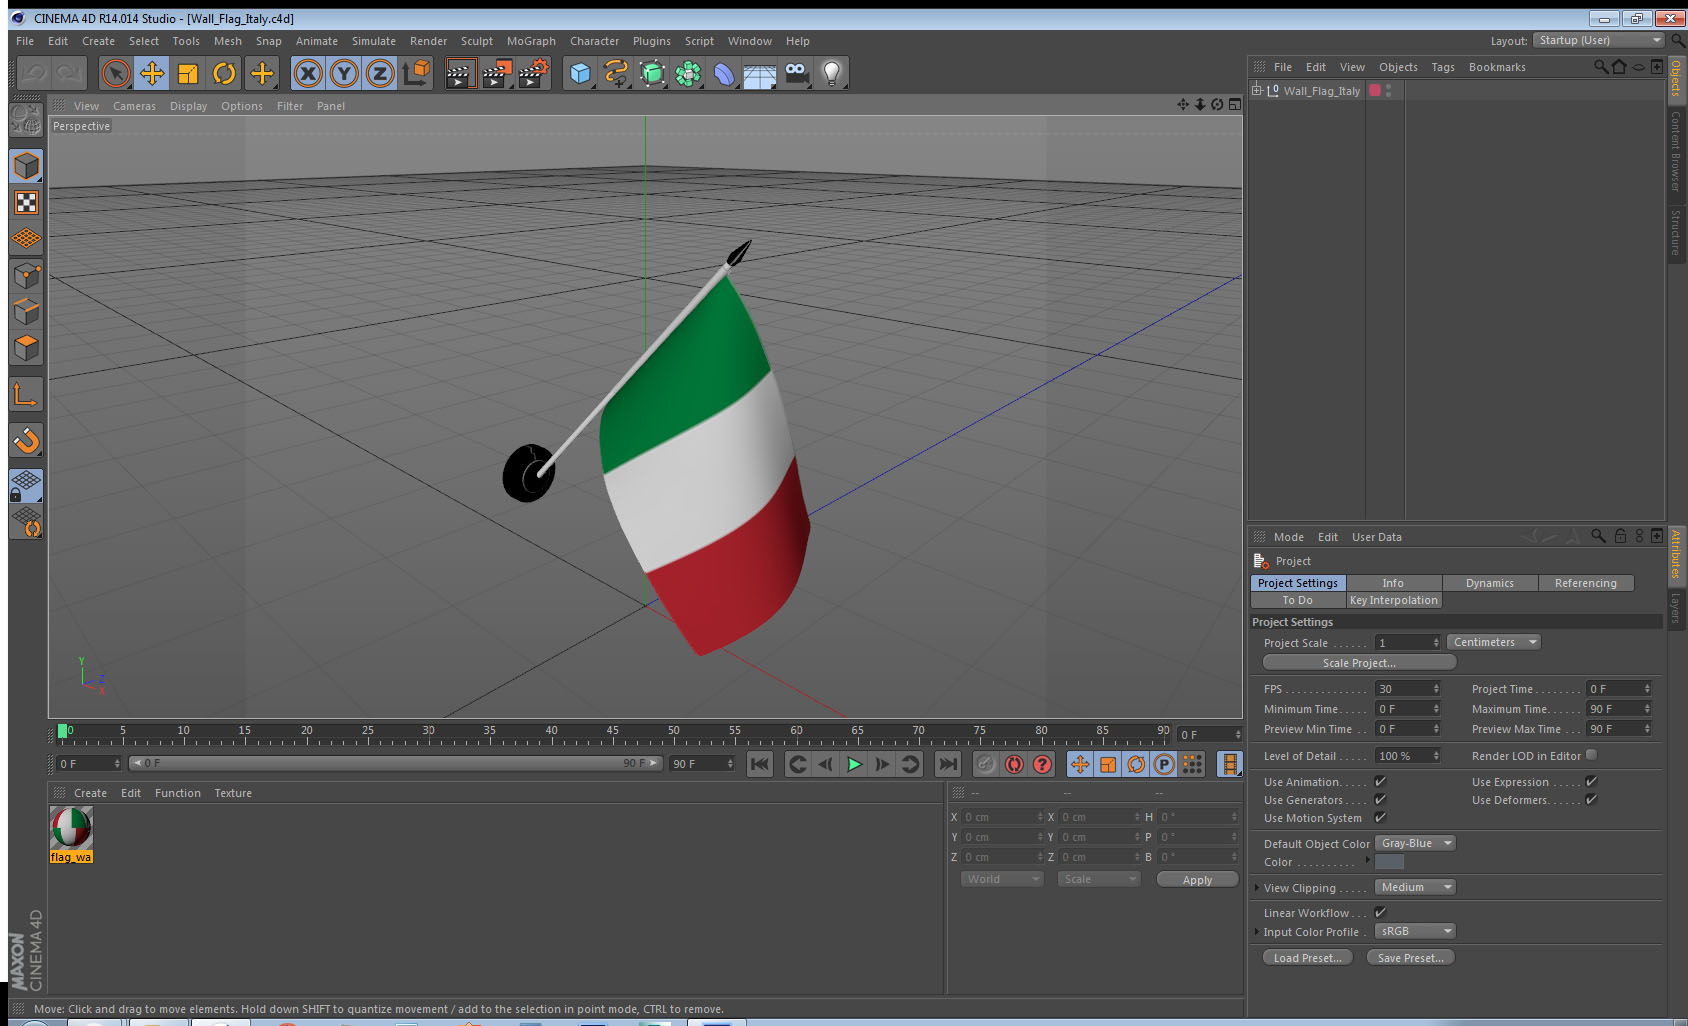Render to Picture Viewer
This screenshot has height=1026, width=1688.
[x=496, y=73]
